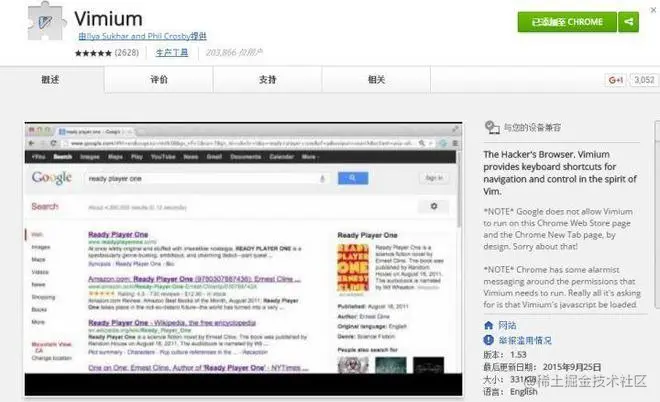Click the G+1 button
The width and height of the screenshot is (660, 402).
point(615,80)
